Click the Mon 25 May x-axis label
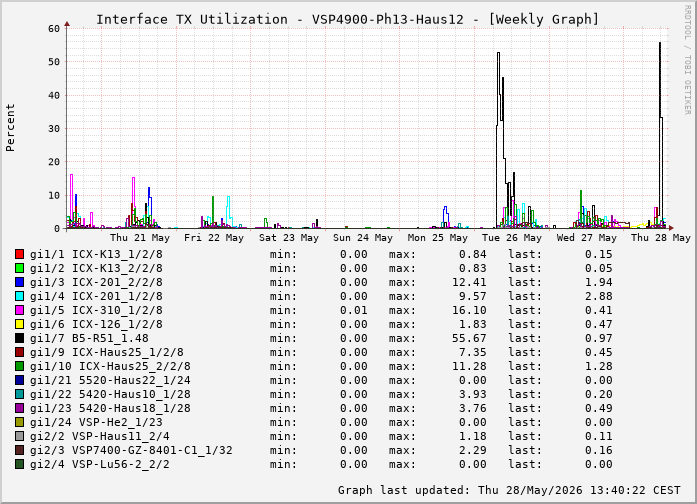The width and height of the screenshot is (697, 504). tap(438, 238)
